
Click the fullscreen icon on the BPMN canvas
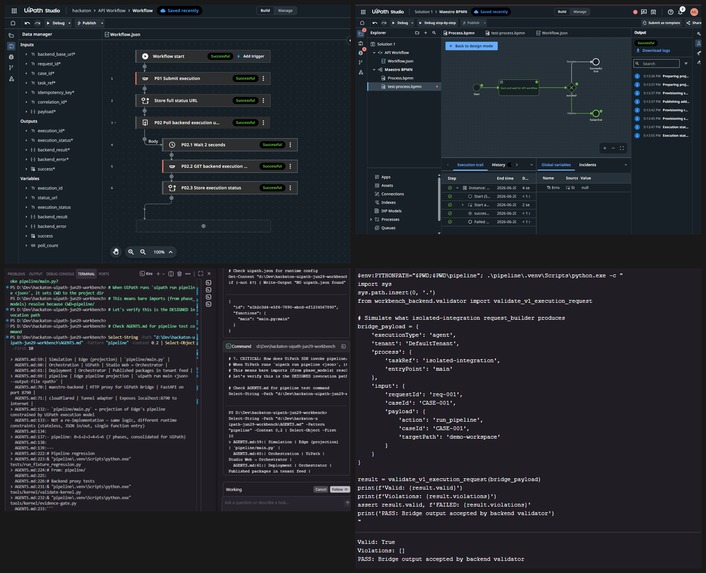coord(622,148)
